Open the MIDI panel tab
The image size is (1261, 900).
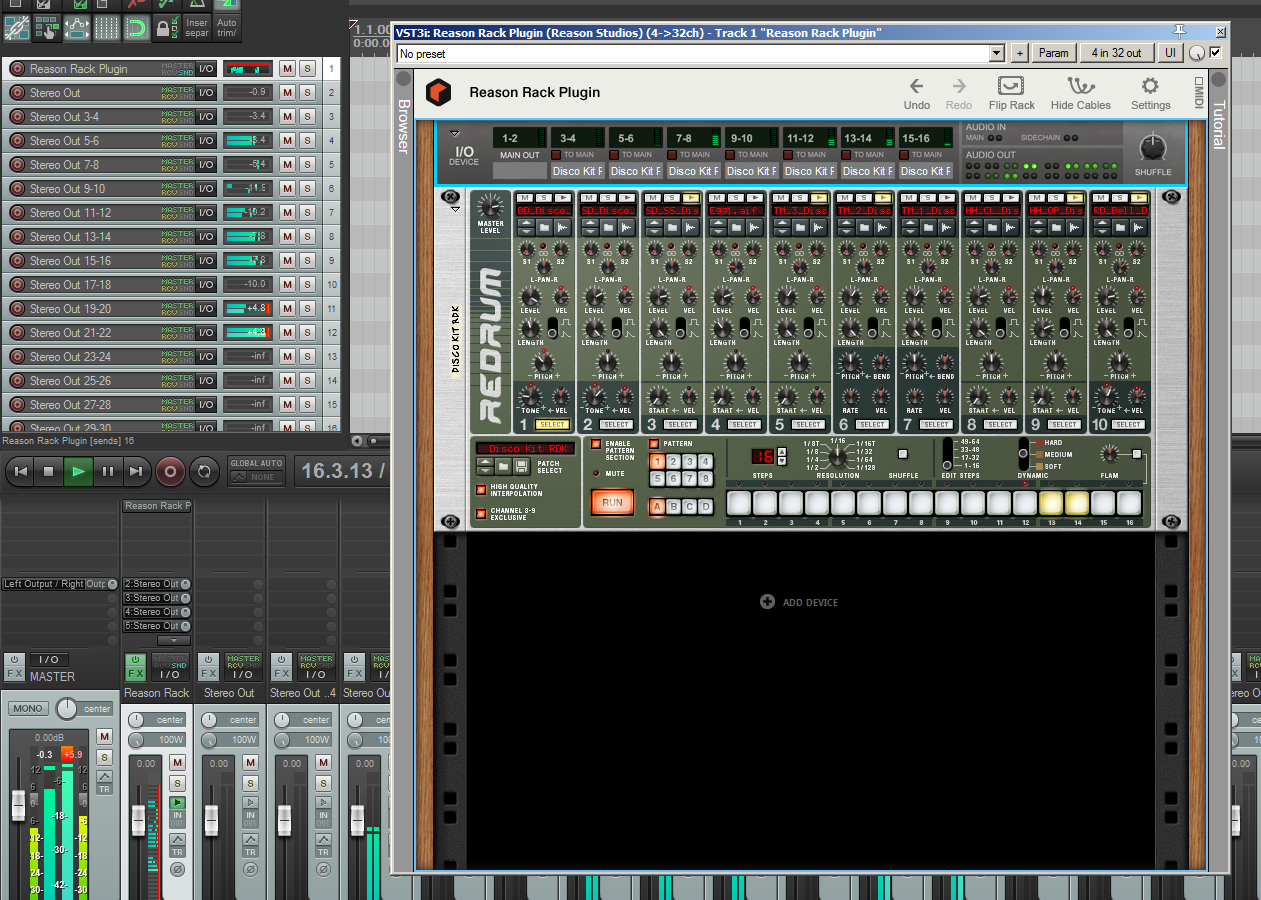pyautogui.click(x=1199, y=93)
